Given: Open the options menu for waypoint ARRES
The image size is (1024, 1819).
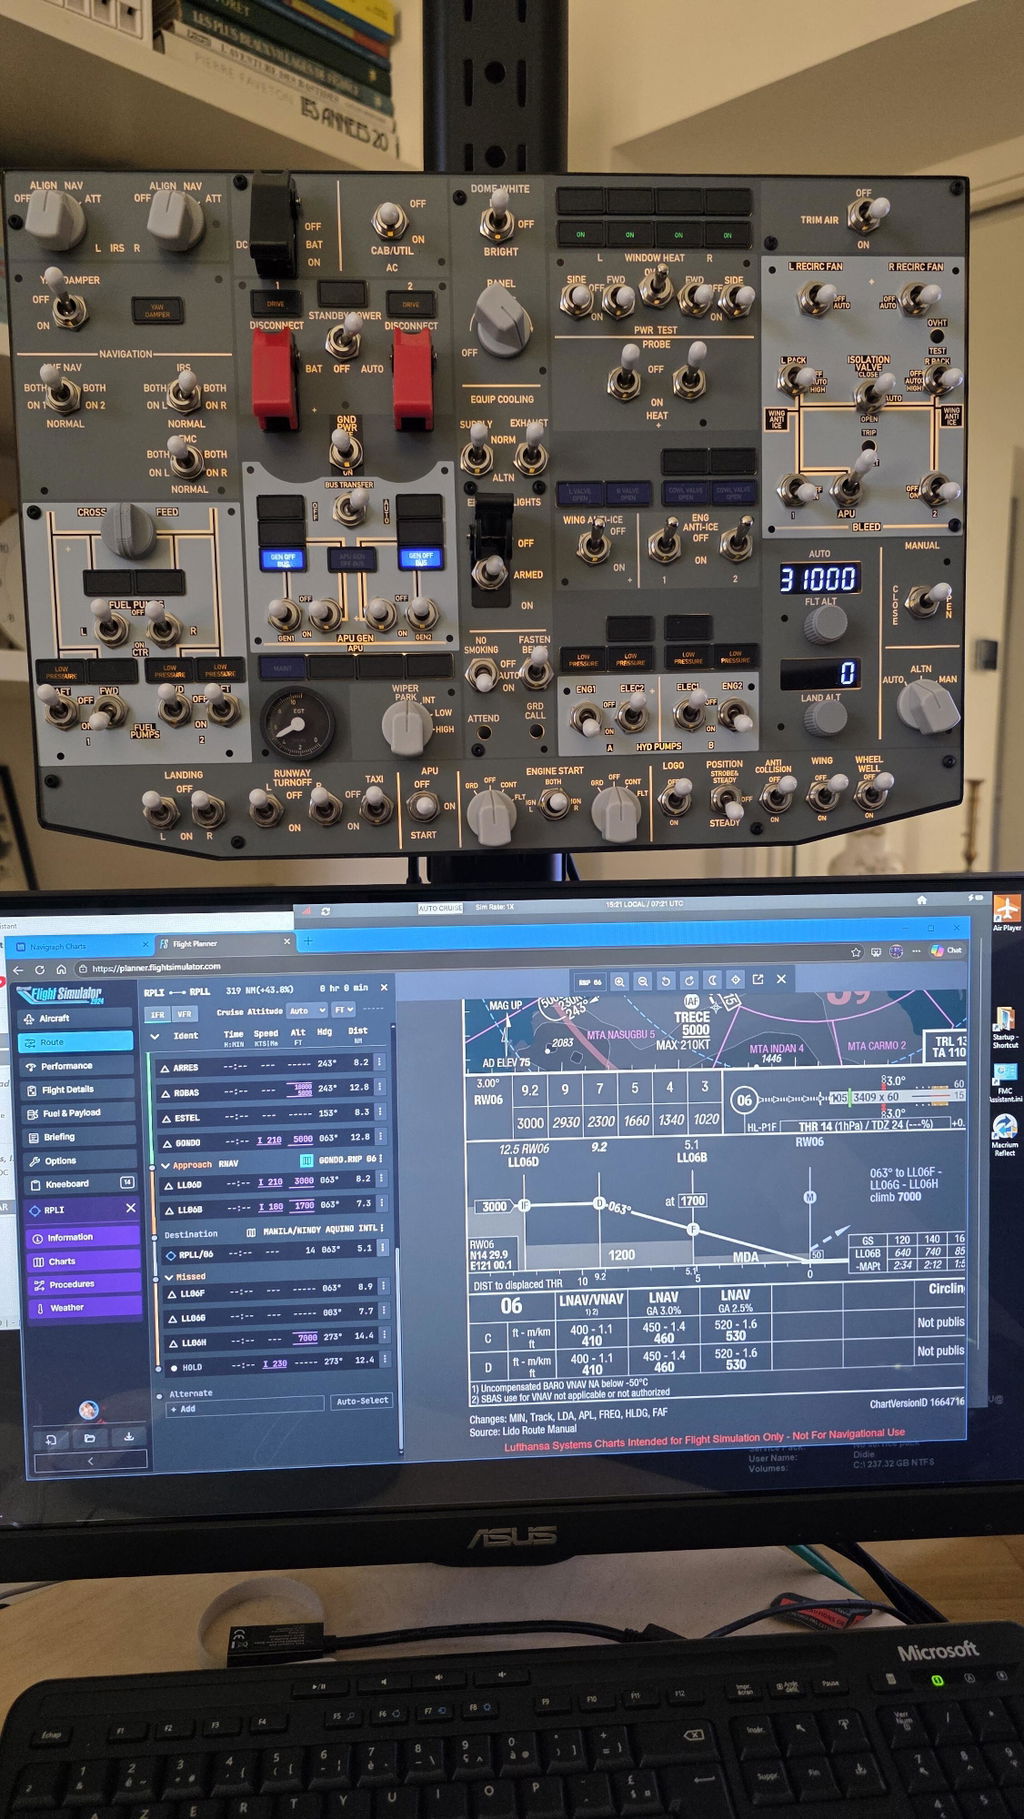Looking at the screenshot, I should coord(380,1062).
